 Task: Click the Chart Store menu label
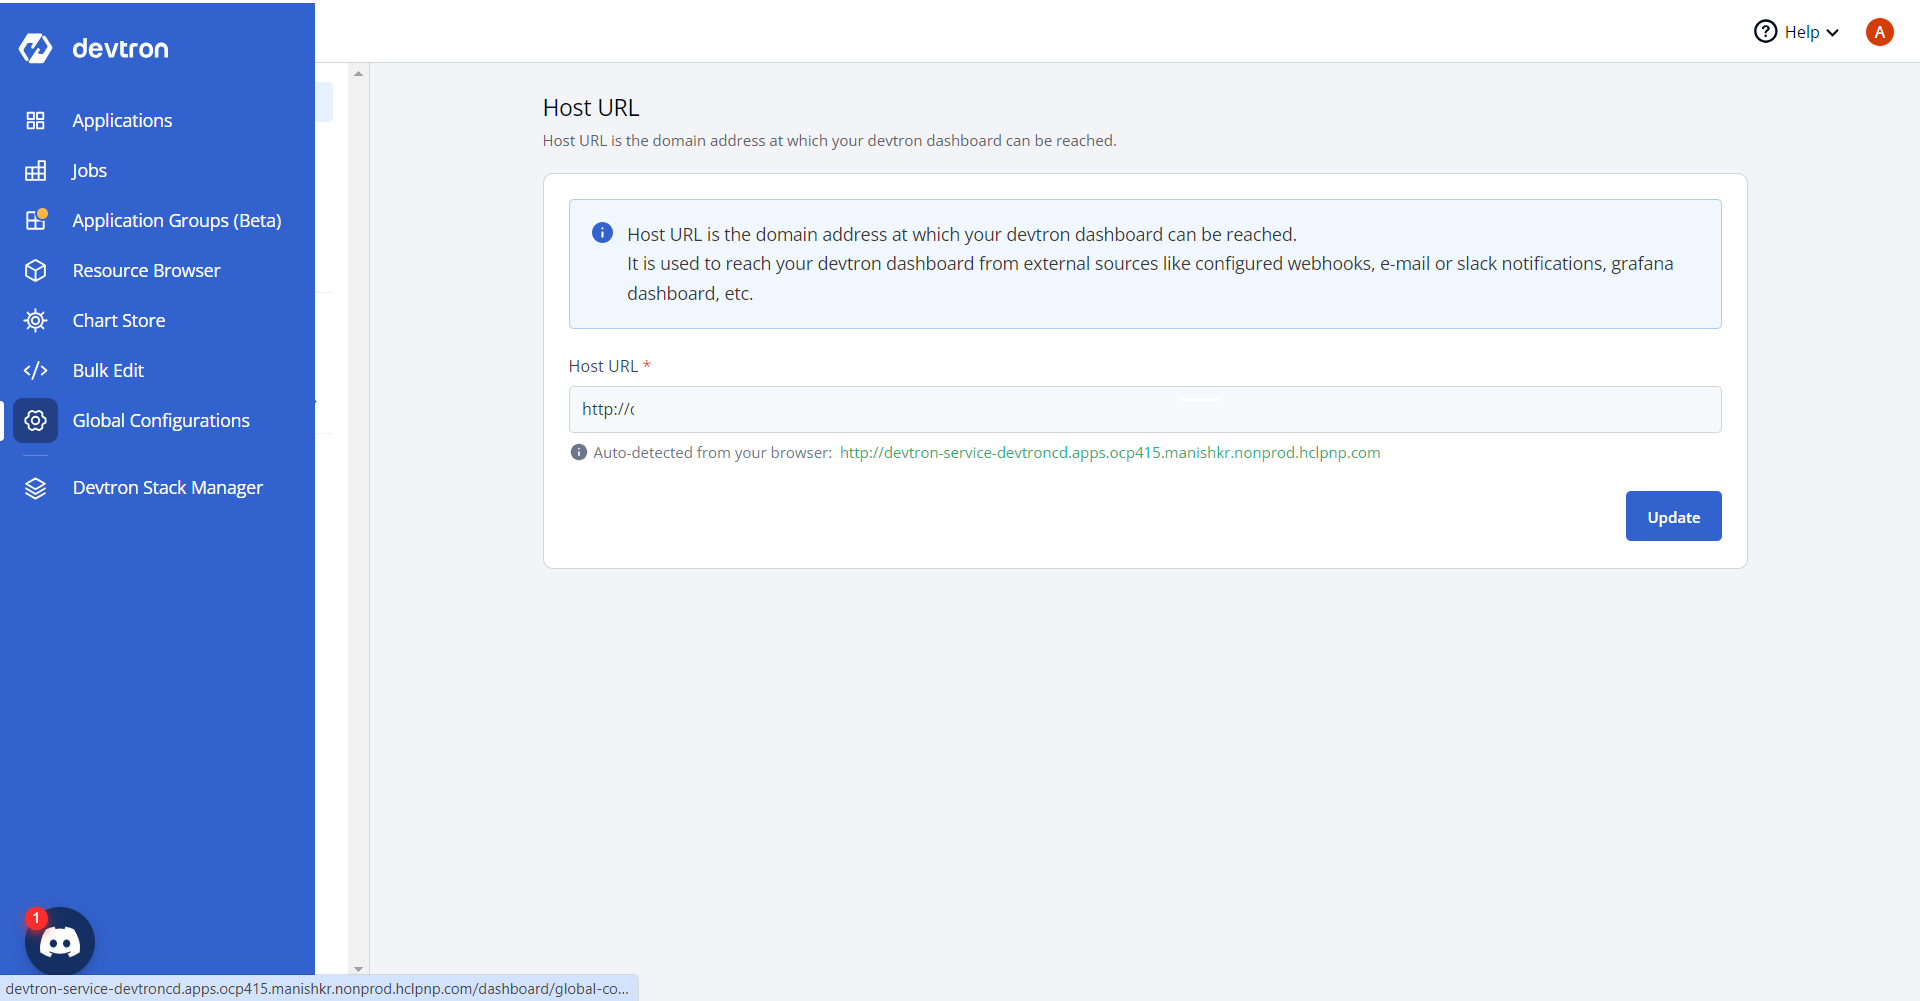coord(119,321)
